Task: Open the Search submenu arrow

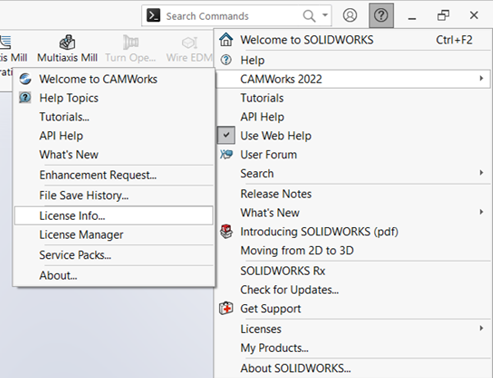Action: (x=481, y=173)
